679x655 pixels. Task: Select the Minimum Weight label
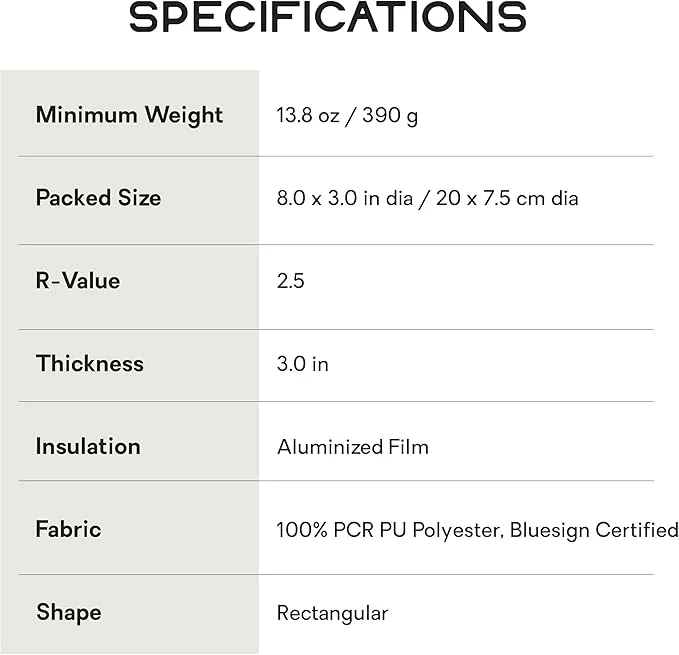[x=129, y=116]
